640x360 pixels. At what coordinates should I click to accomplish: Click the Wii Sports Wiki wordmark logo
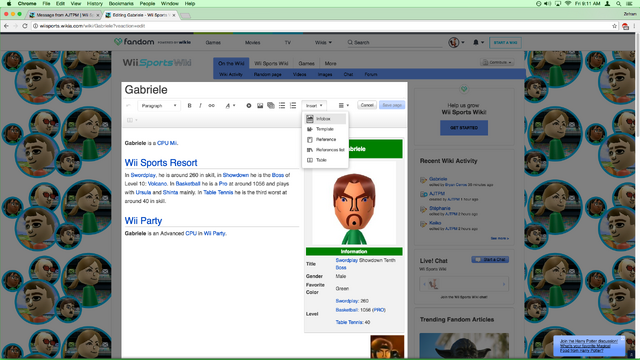click(x=157, y=63)
